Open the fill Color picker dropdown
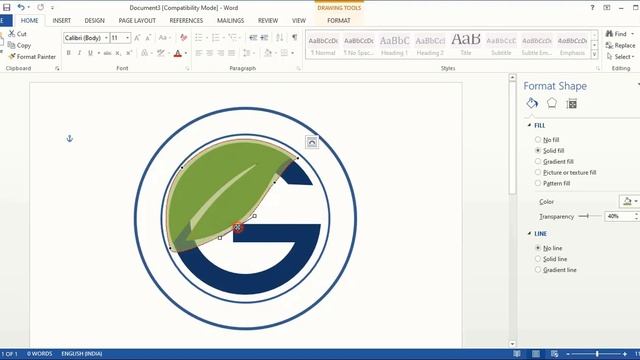The image size is (640, 360). (630, 201)
